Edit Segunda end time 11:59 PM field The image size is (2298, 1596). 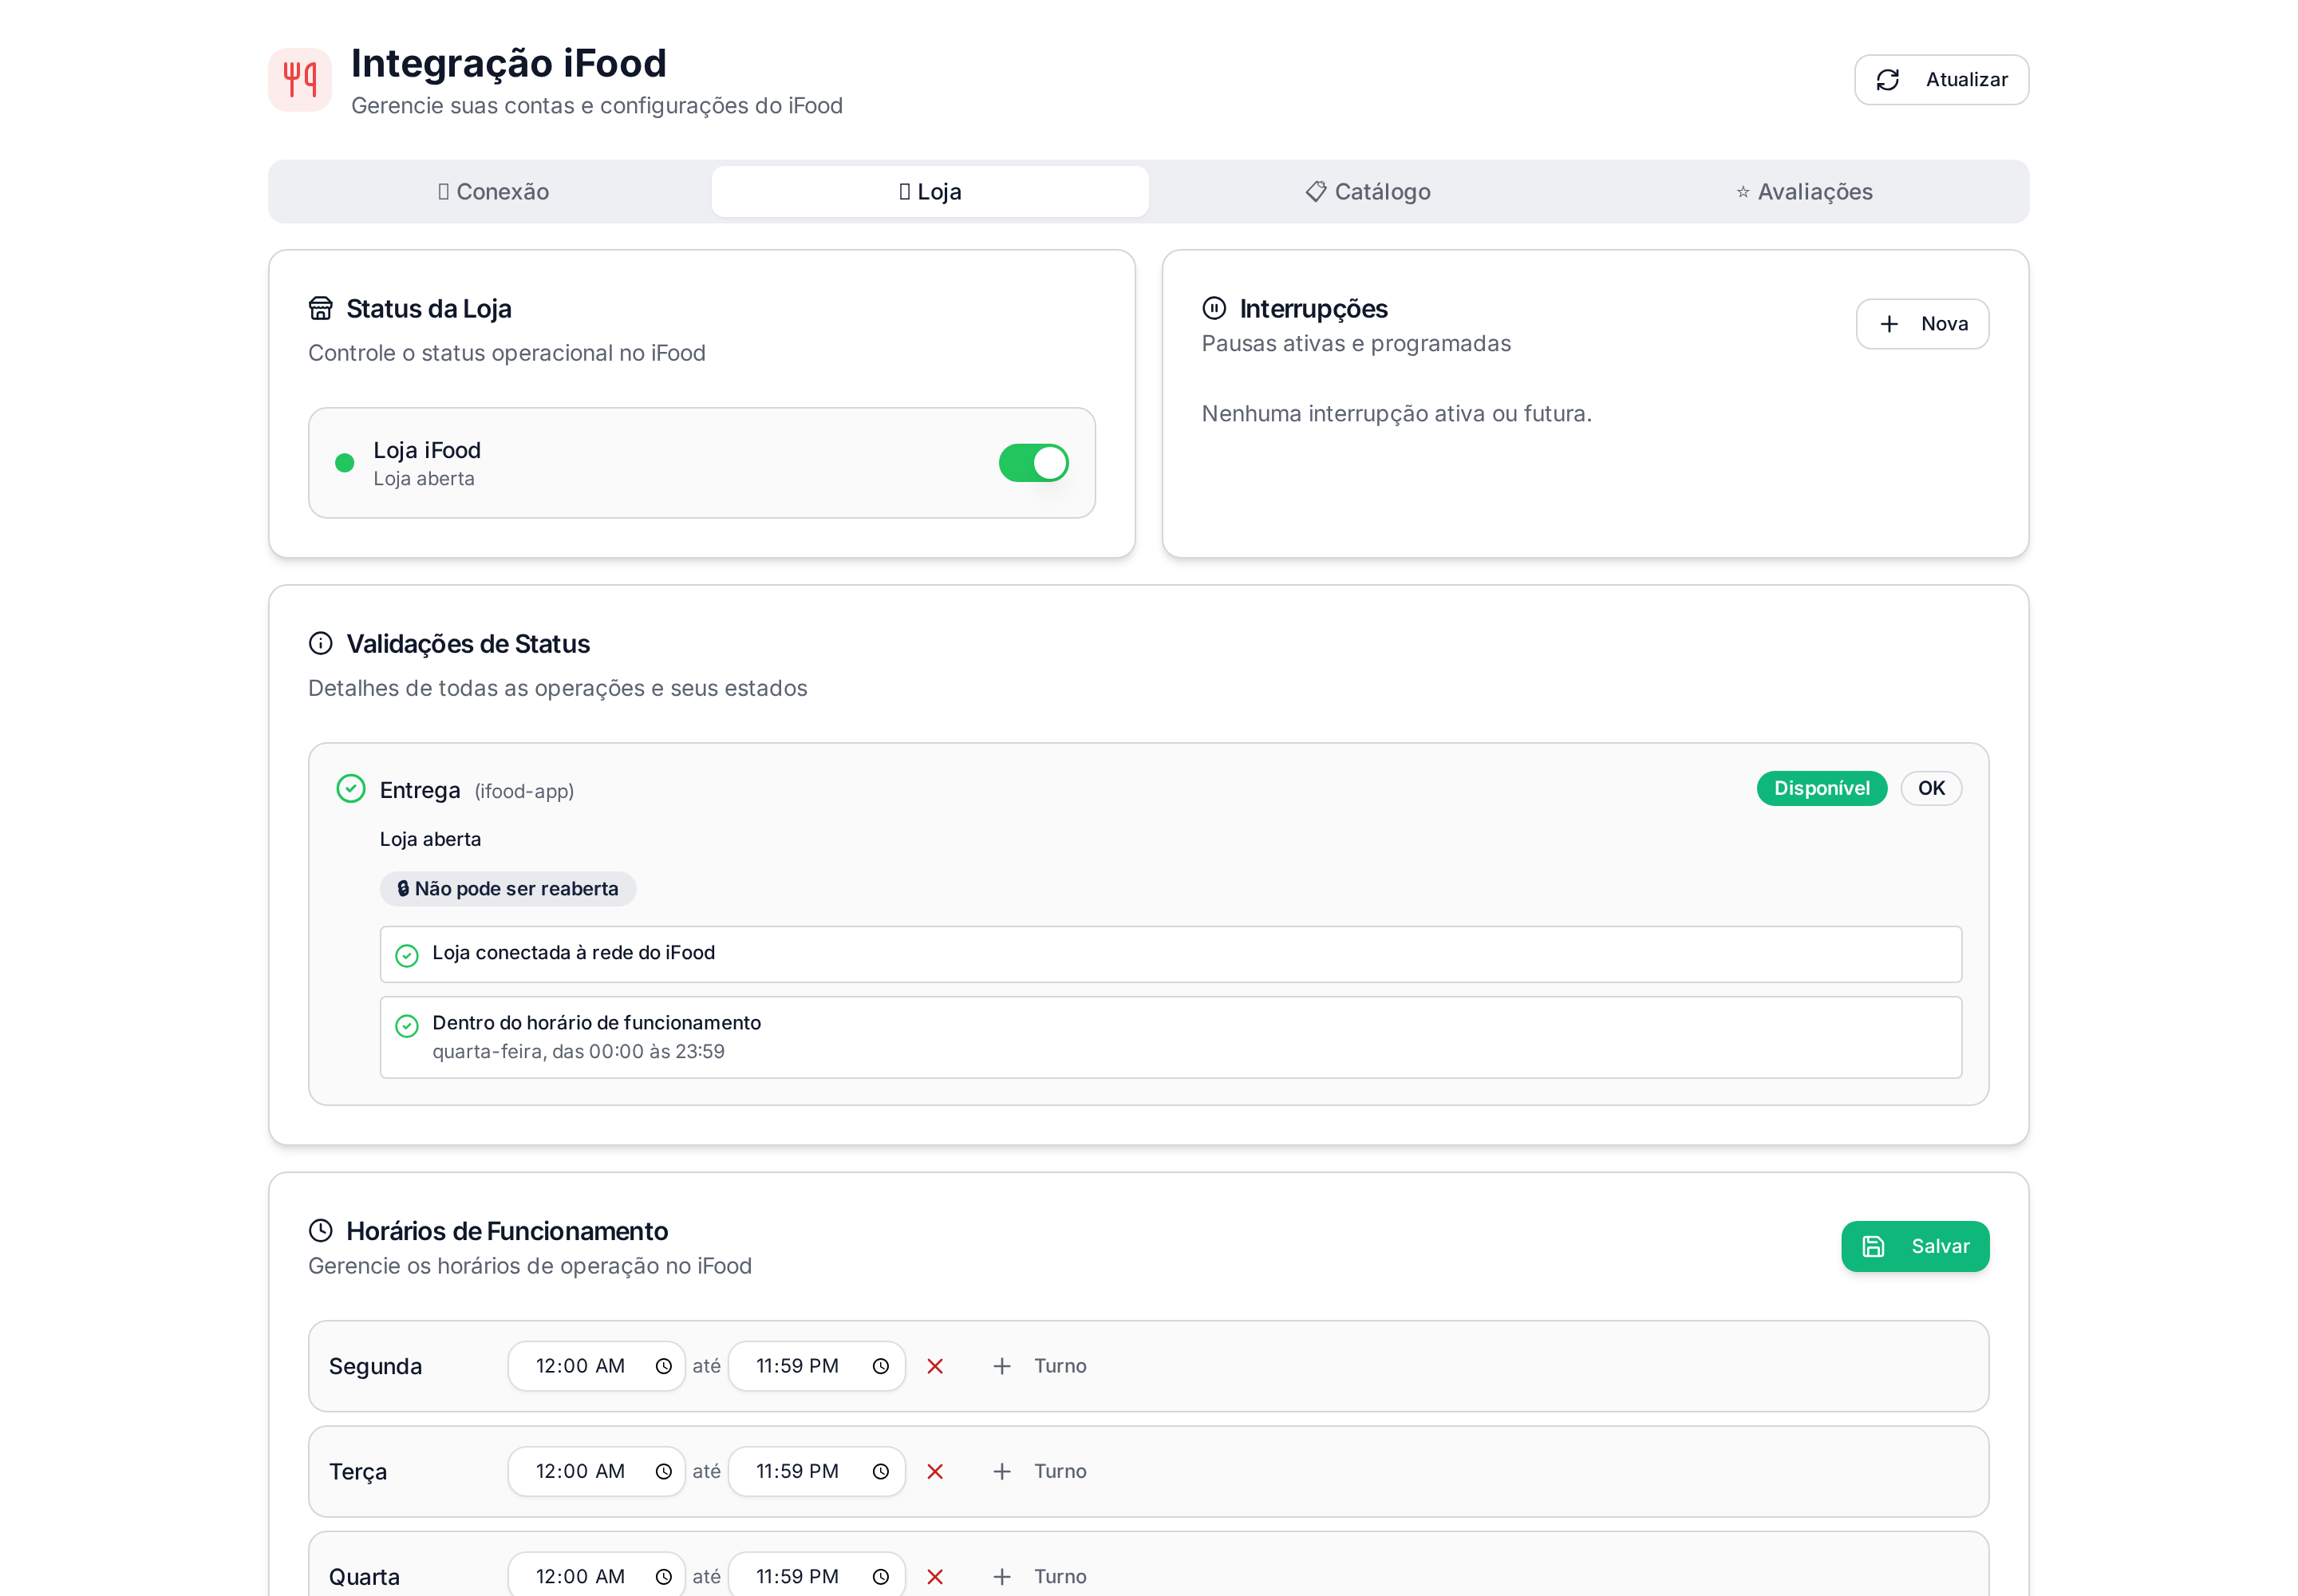tap(816, 1366)
